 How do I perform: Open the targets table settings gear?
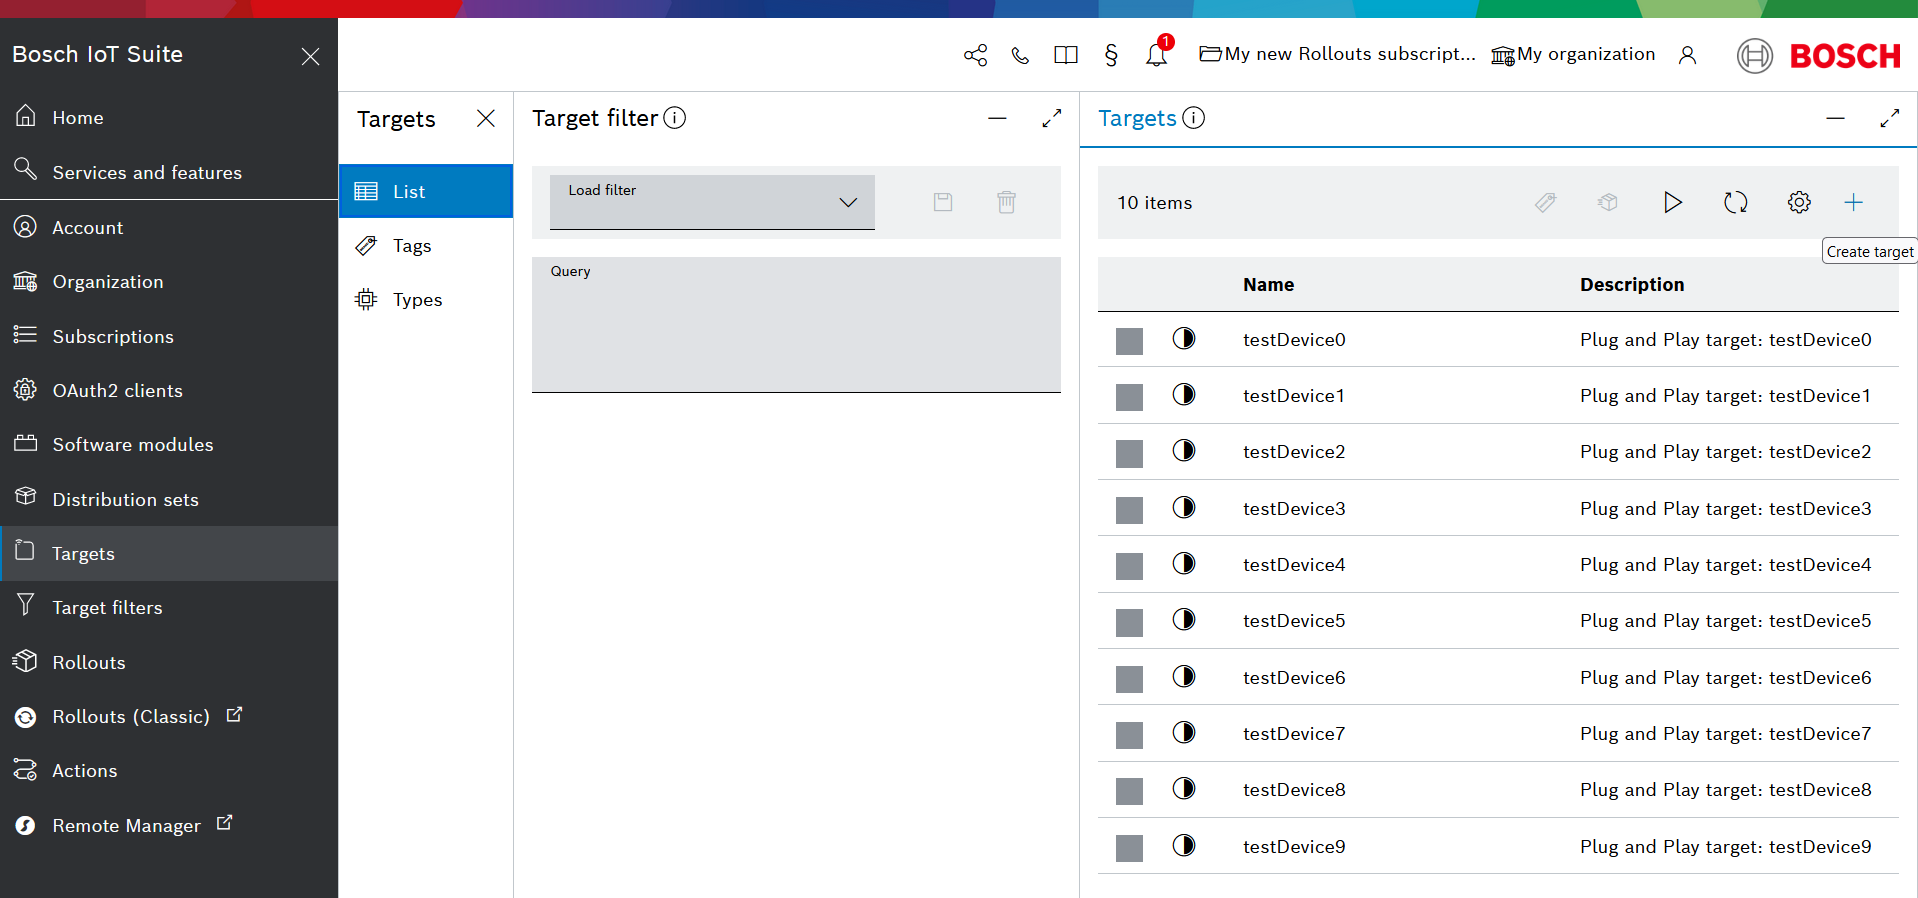1798,203
